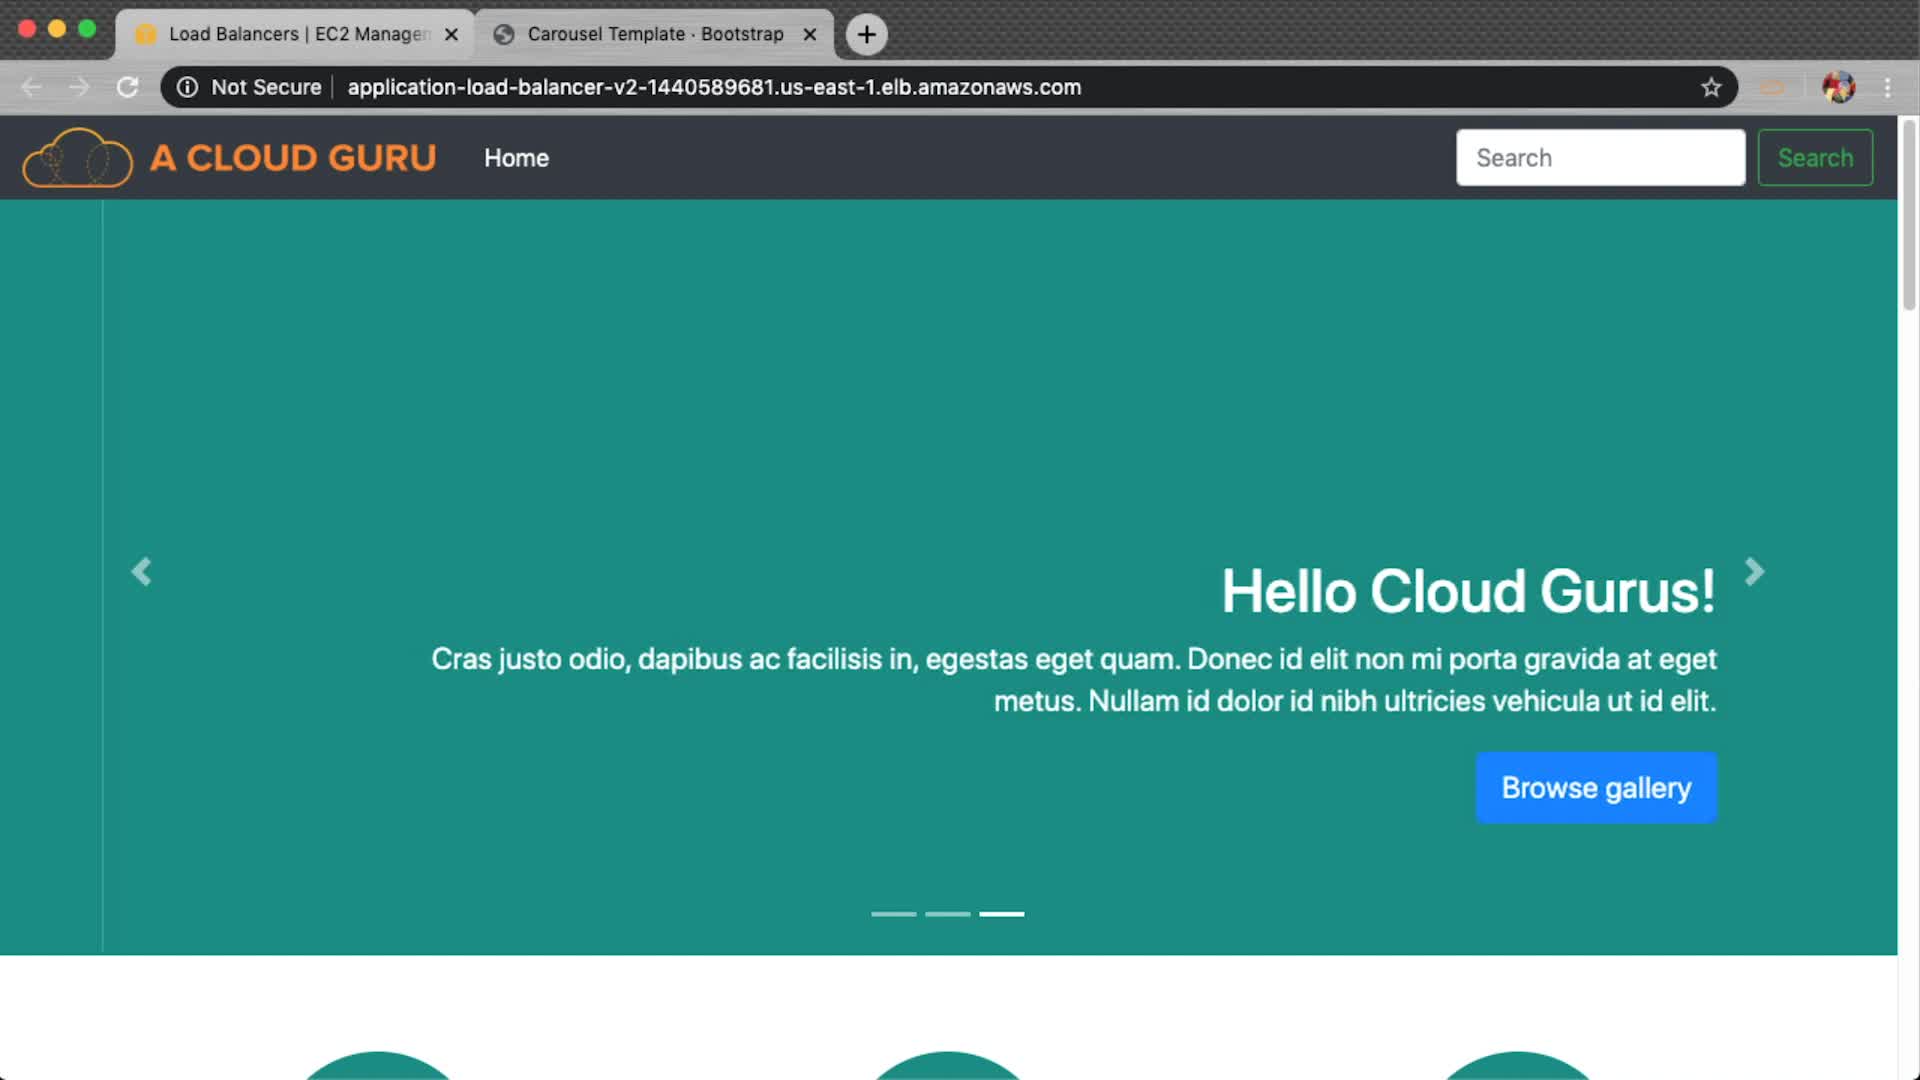Click the browser back arrow

(31, 87)
